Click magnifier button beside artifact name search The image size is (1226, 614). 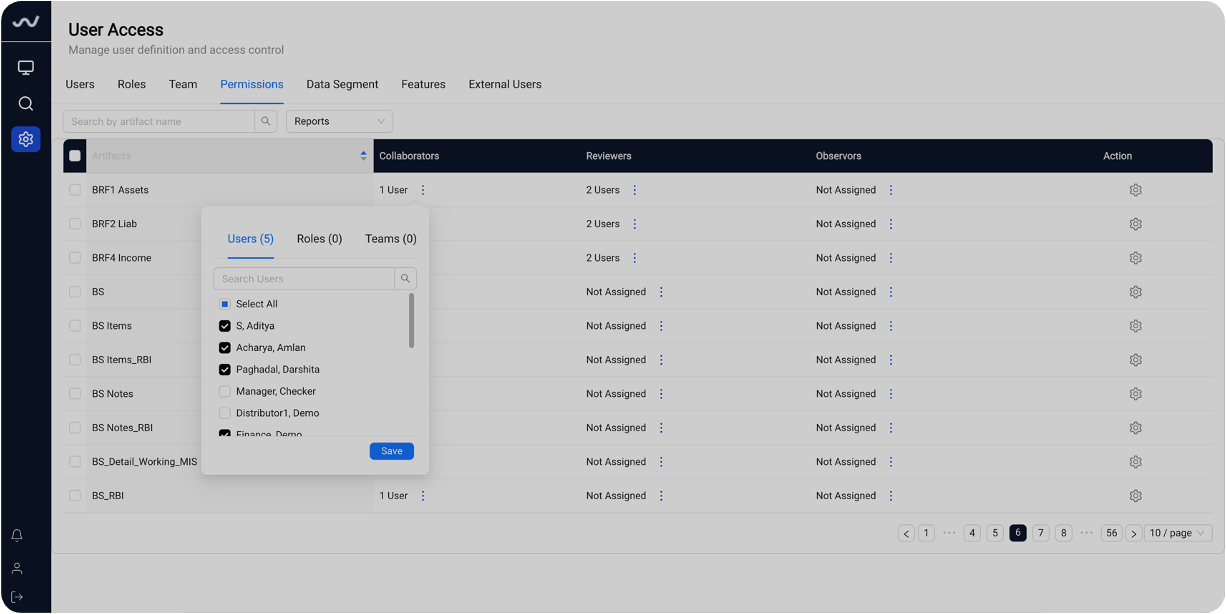click(x=266, y=121)
